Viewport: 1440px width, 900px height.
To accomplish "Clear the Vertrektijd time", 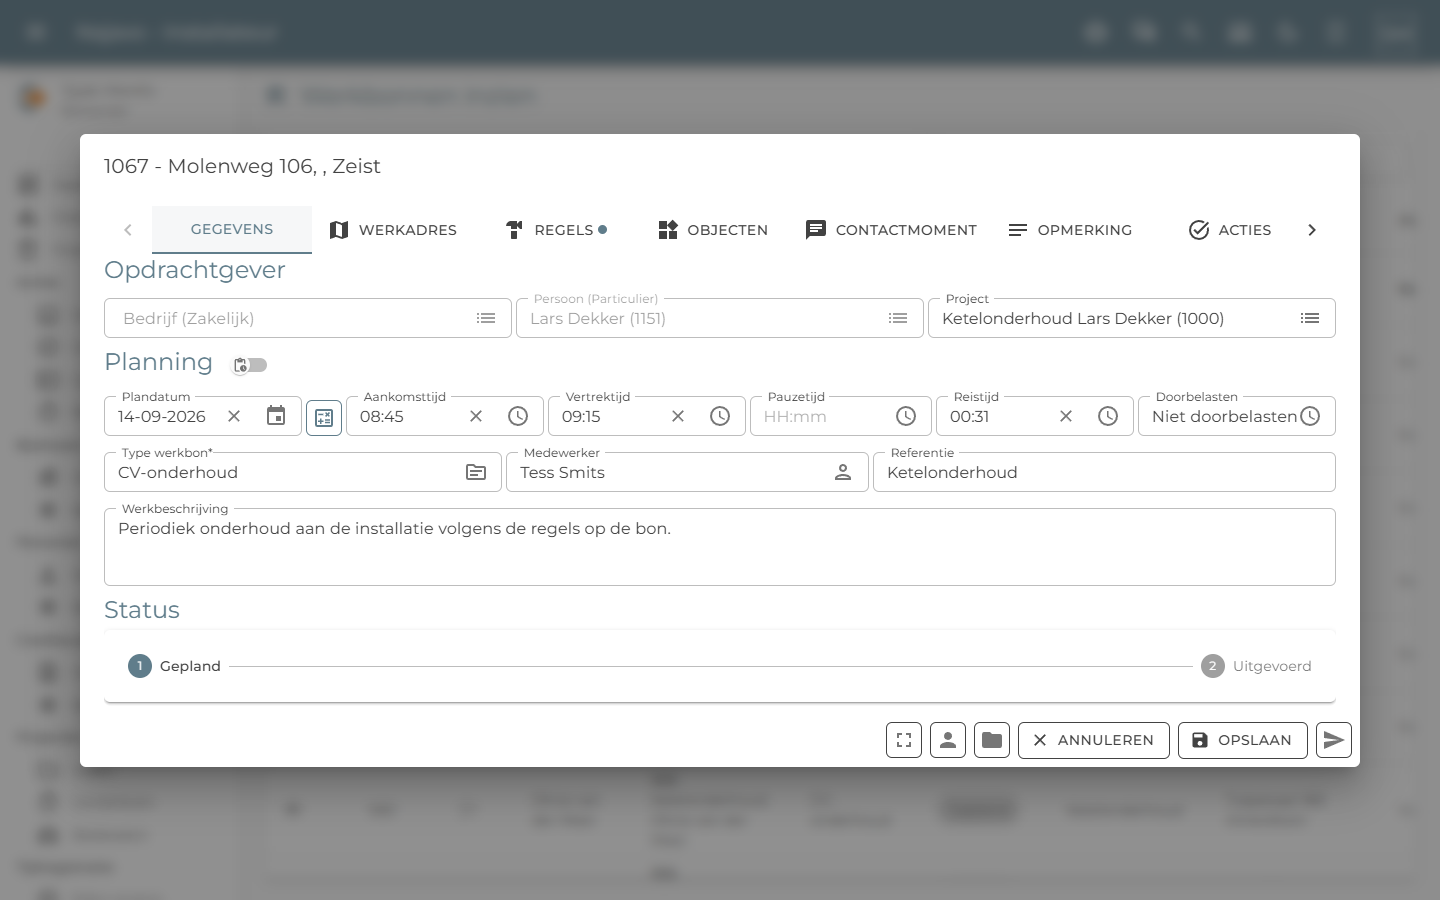I will [x=678, y=416].
